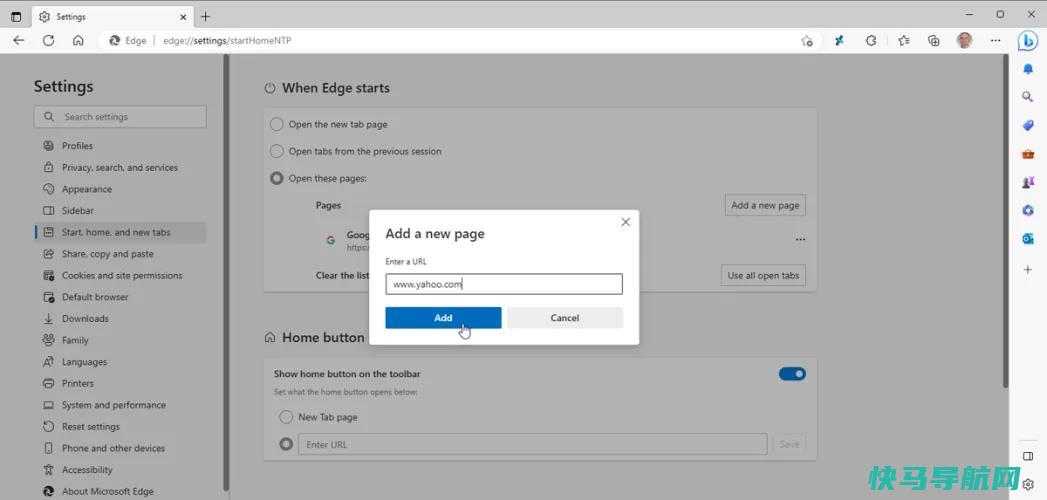Click the Home icon in toolbar

(x=78, y=41)
